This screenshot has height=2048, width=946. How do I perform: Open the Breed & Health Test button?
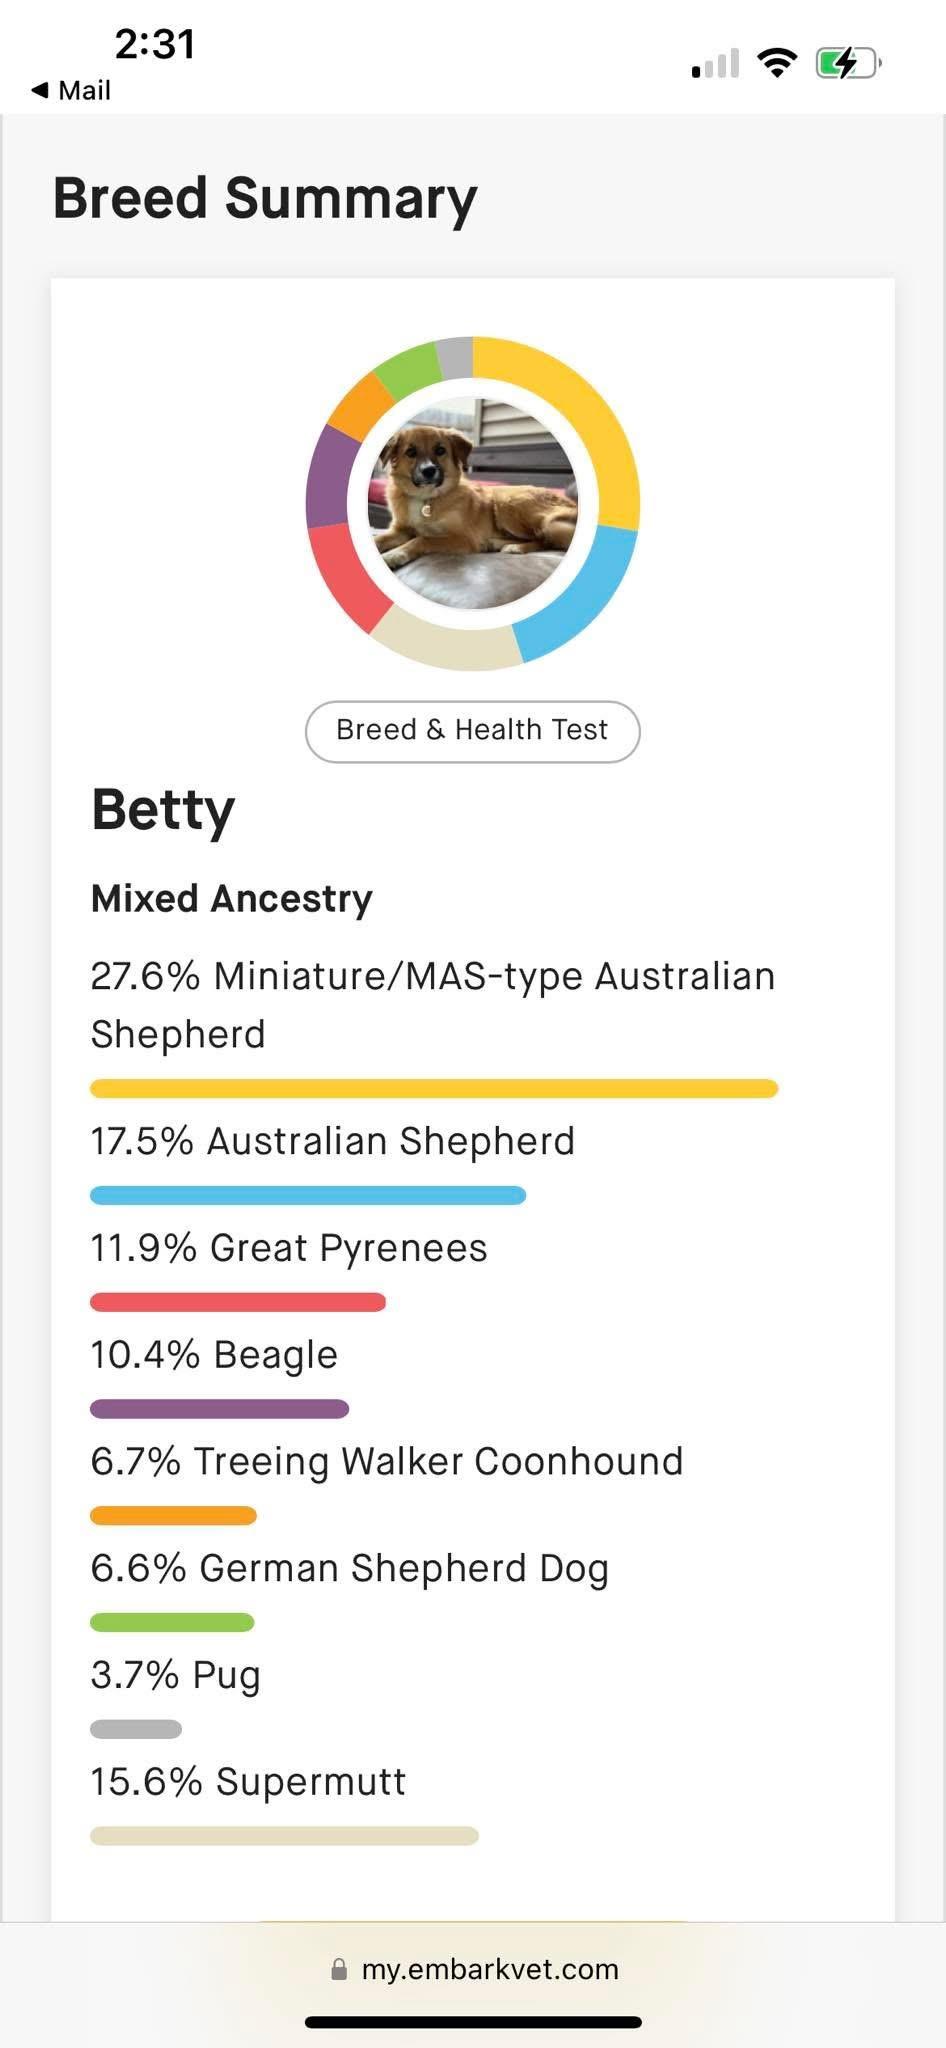[471, 730]
